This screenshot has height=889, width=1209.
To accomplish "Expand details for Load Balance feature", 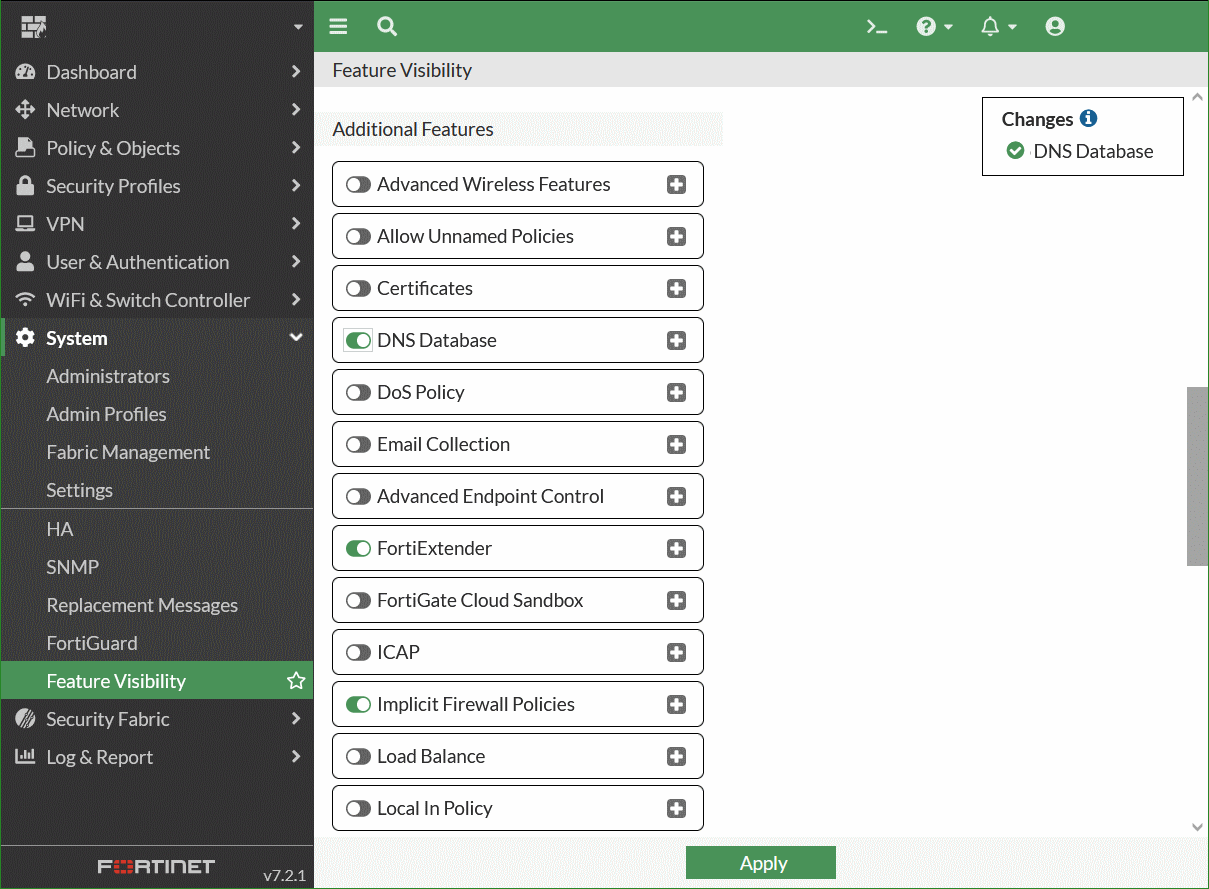I will 677,756.
